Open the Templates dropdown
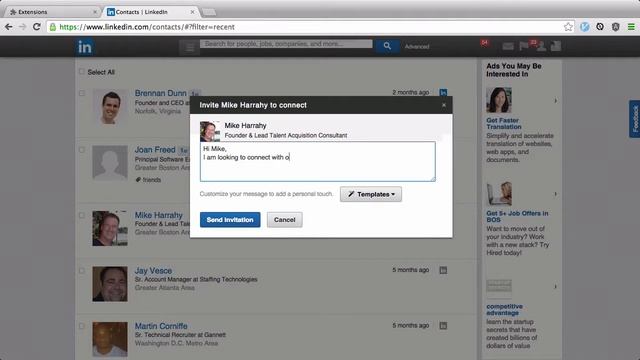640x360 pixels. (371, 194)
